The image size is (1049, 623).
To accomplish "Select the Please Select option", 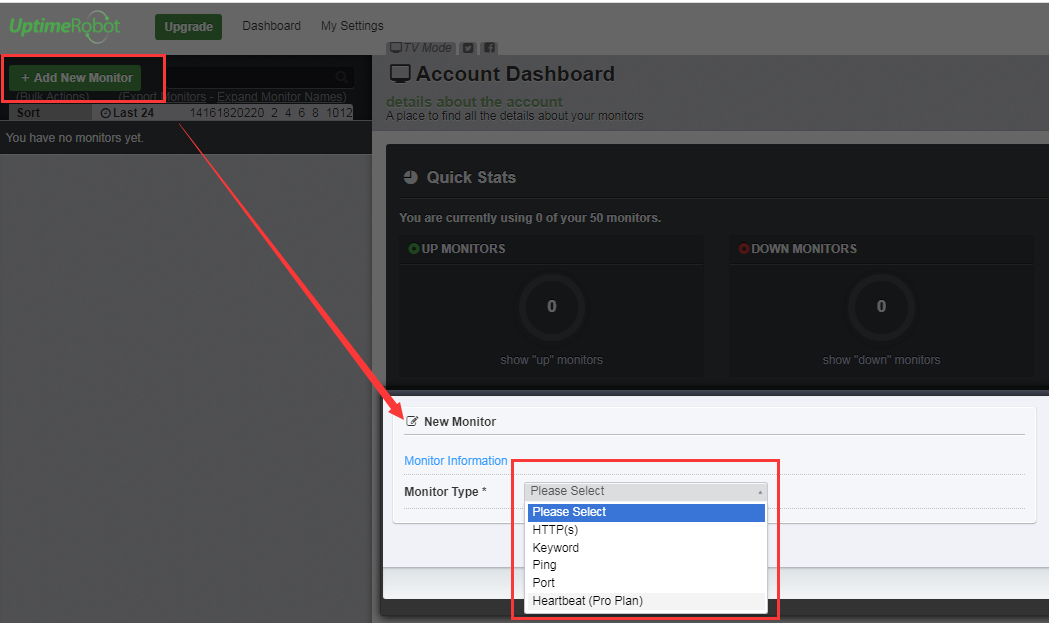I will pyautogui.click(x=646, y=512).
